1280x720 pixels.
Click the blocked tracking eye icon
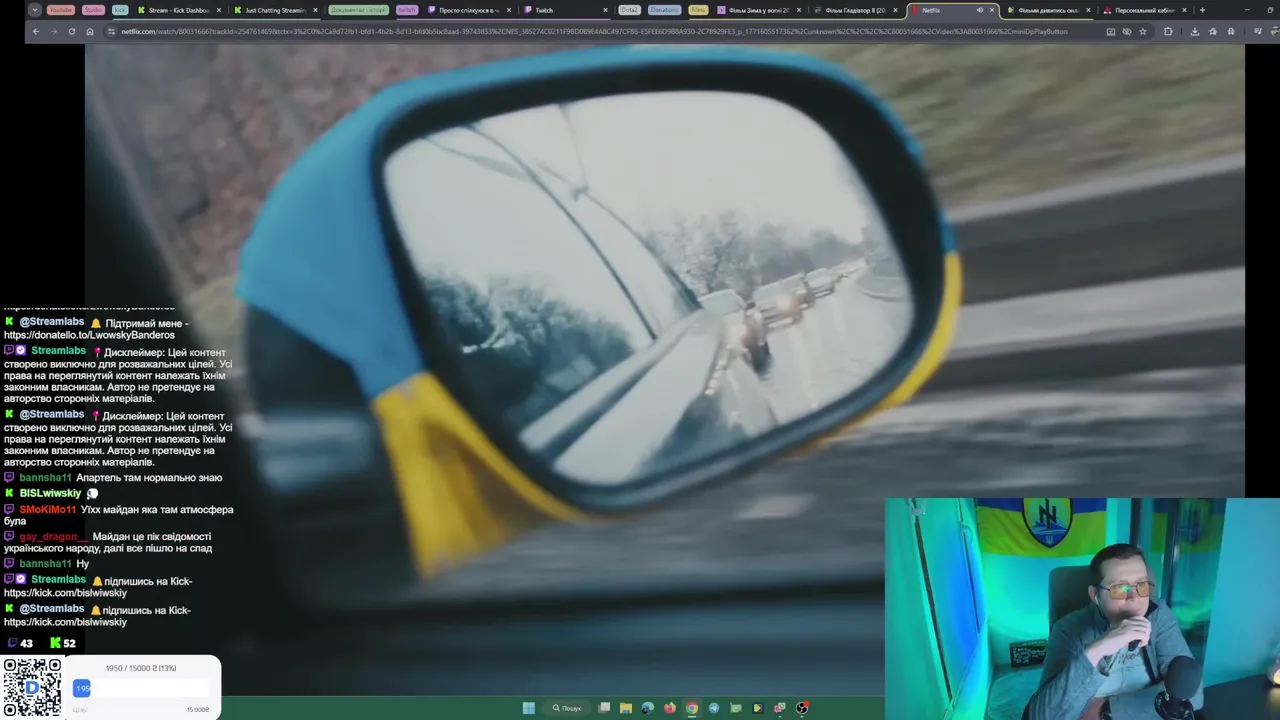[x=1127, y=31]
